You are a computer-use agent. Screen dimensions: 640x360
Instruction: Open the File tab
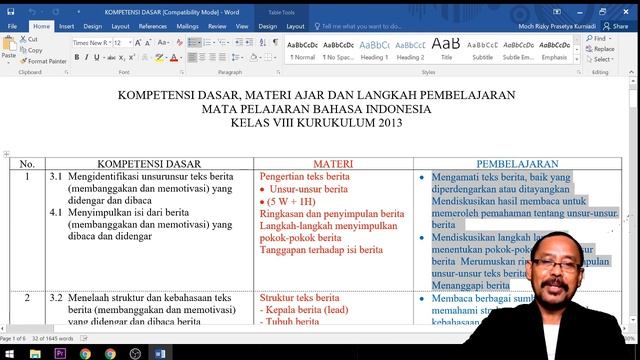tap(12, 26)
